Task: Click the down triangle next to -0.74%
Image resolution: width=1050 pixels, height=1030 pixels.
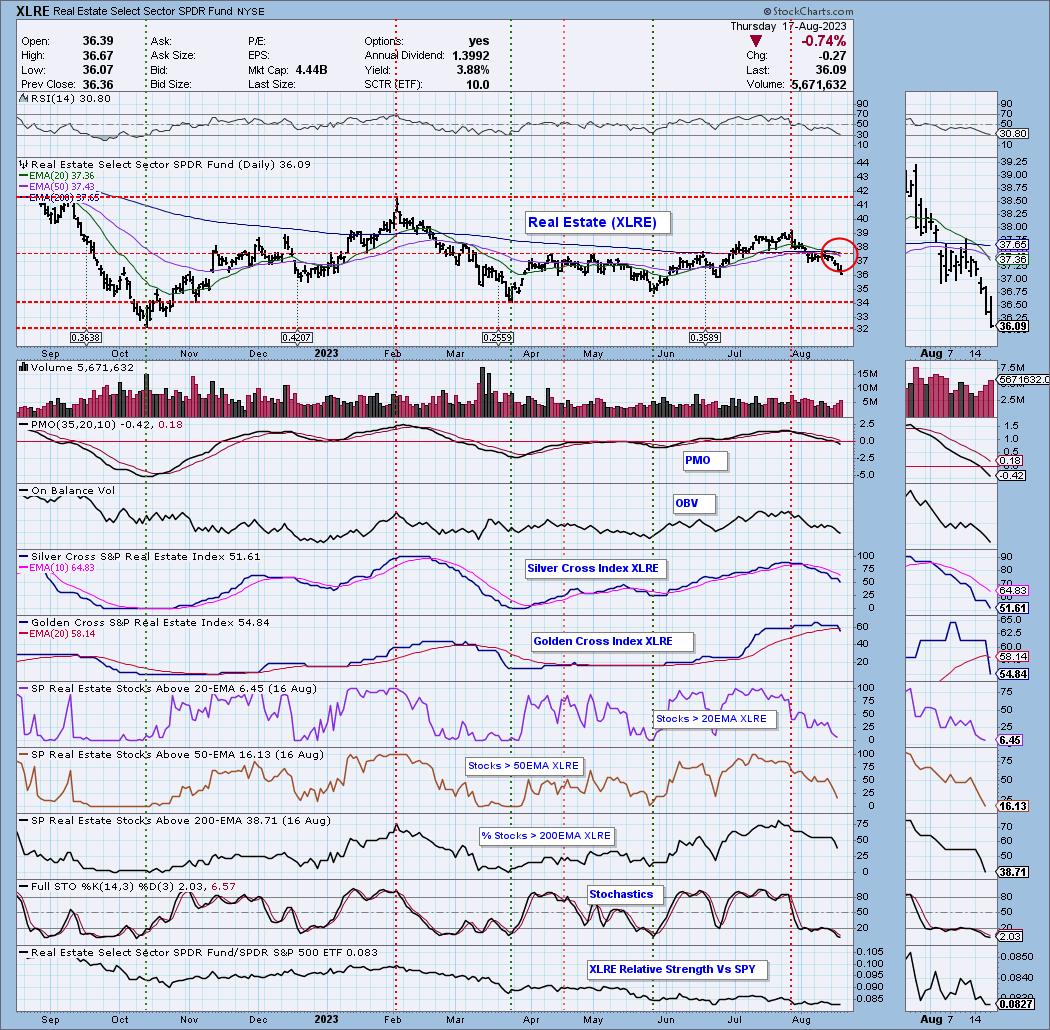Action: pos(756,42)
